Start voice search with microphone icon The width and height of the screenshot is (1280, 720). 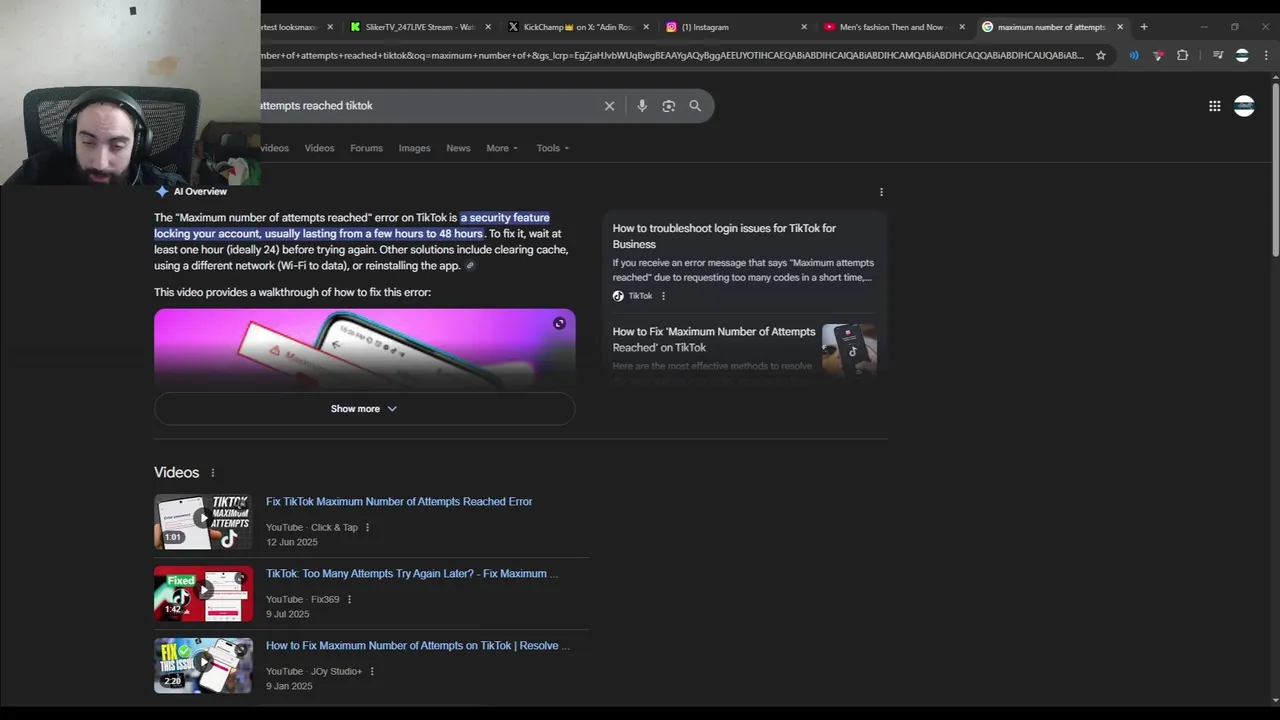[x=642, y=106]
